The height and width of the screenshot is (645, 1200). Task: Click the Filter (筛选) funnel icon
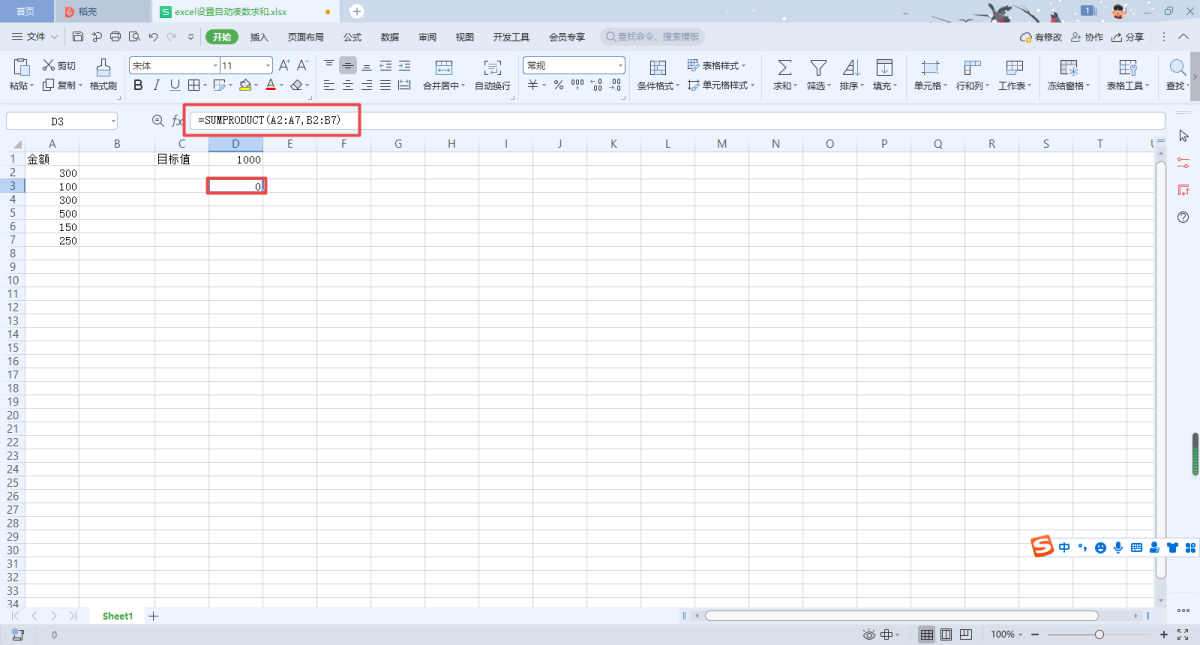click(x=818, y=68)
